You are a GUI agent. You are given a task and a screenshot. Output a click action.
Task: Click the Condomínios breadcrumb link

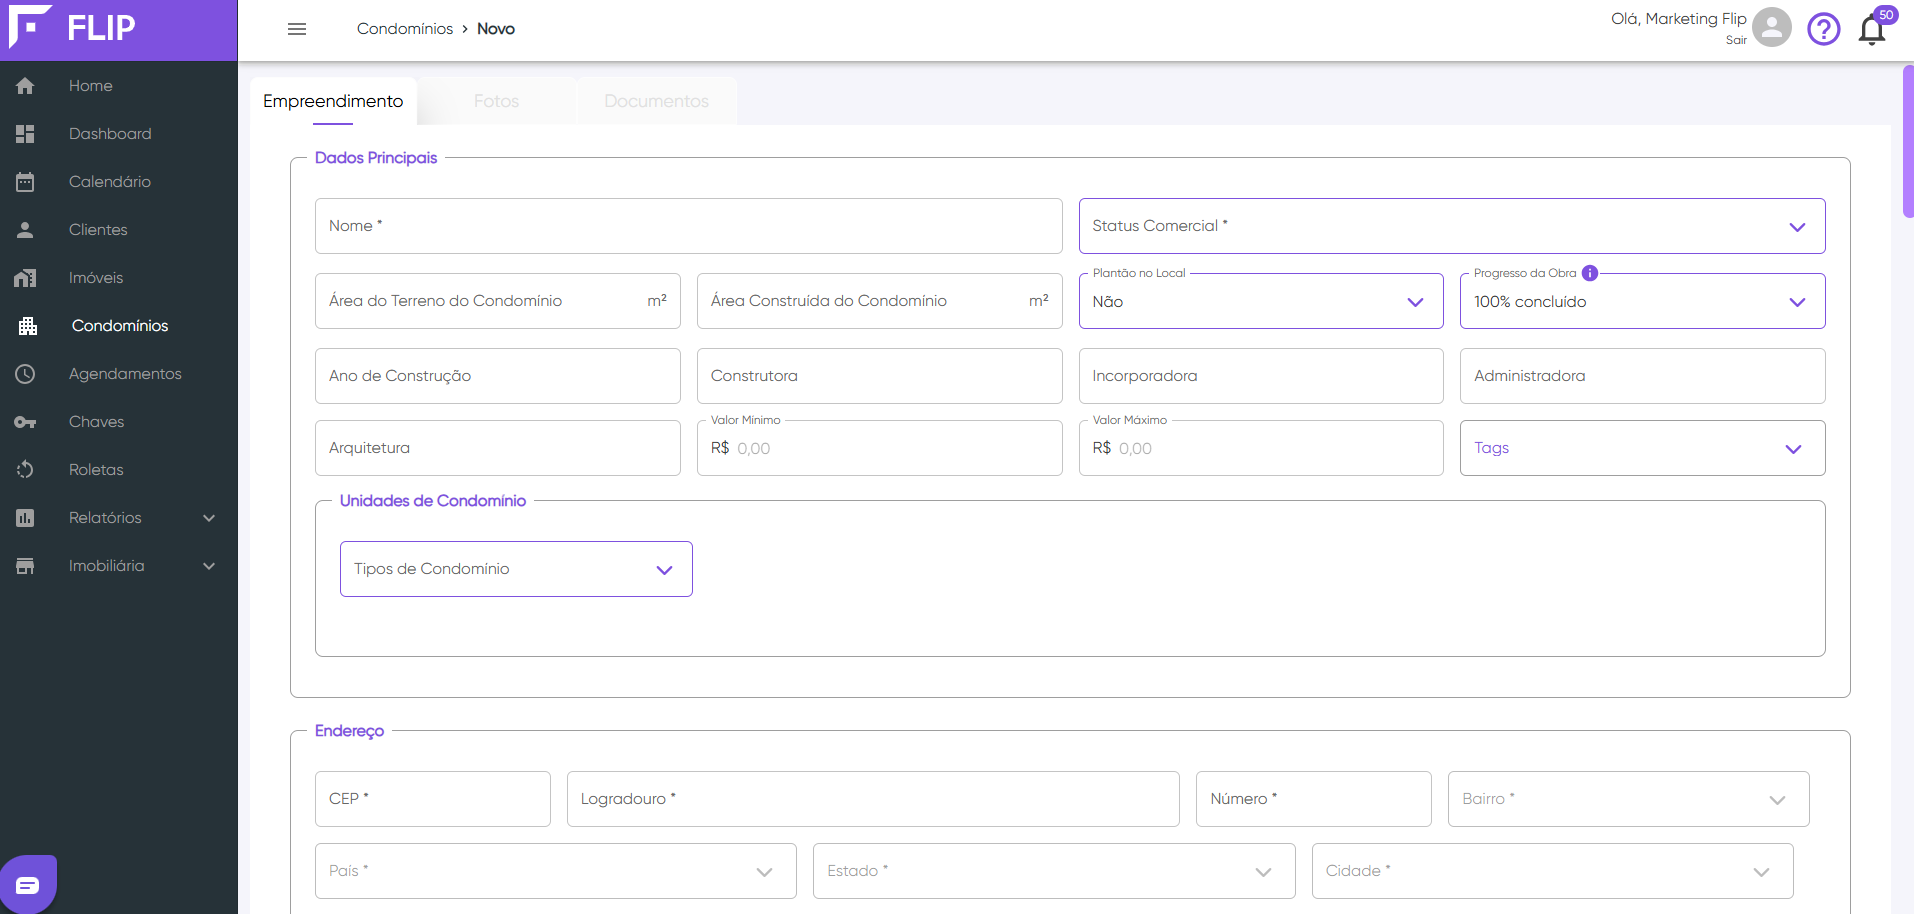405,29
